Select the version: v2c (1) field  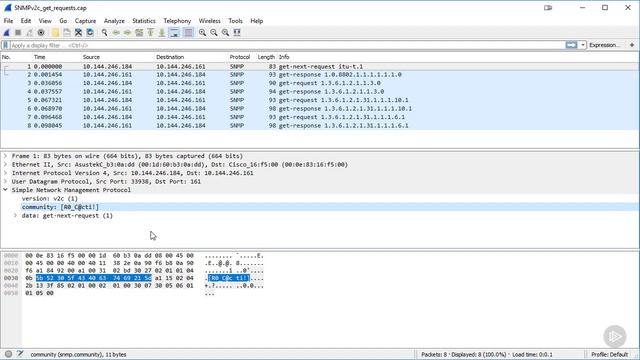pos(50,199)
